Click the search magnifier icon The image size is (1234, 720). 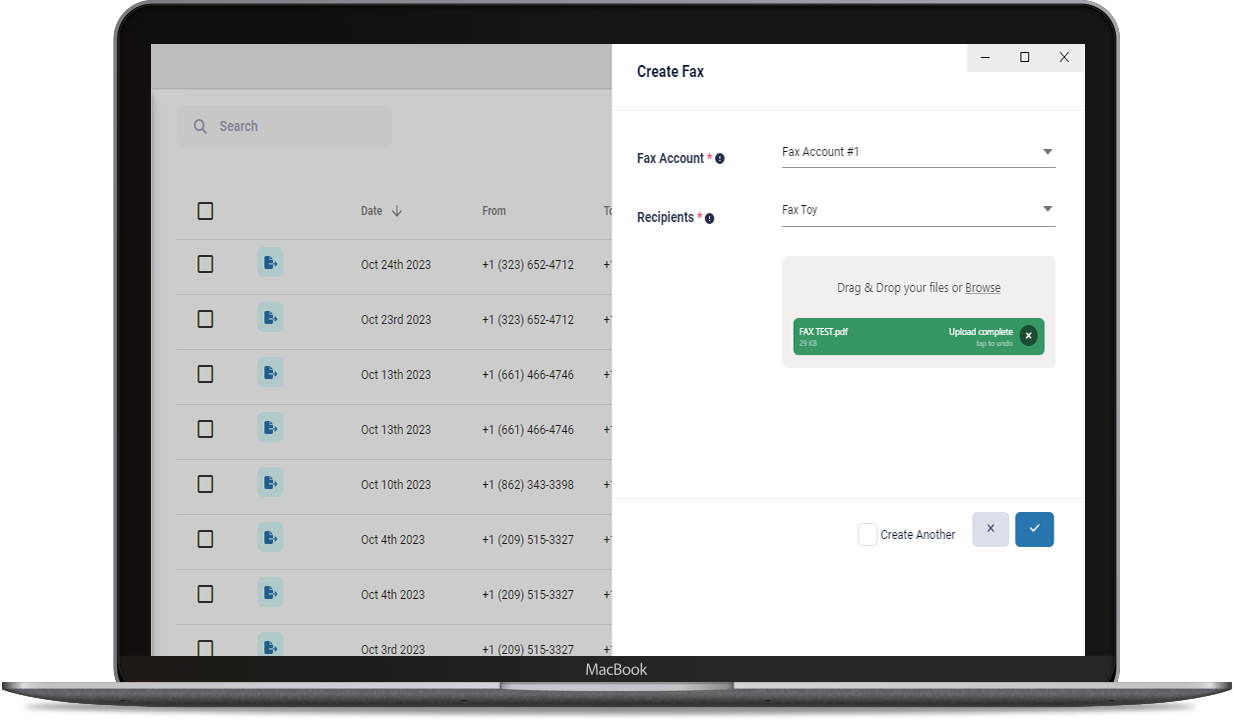coord(200,127)
